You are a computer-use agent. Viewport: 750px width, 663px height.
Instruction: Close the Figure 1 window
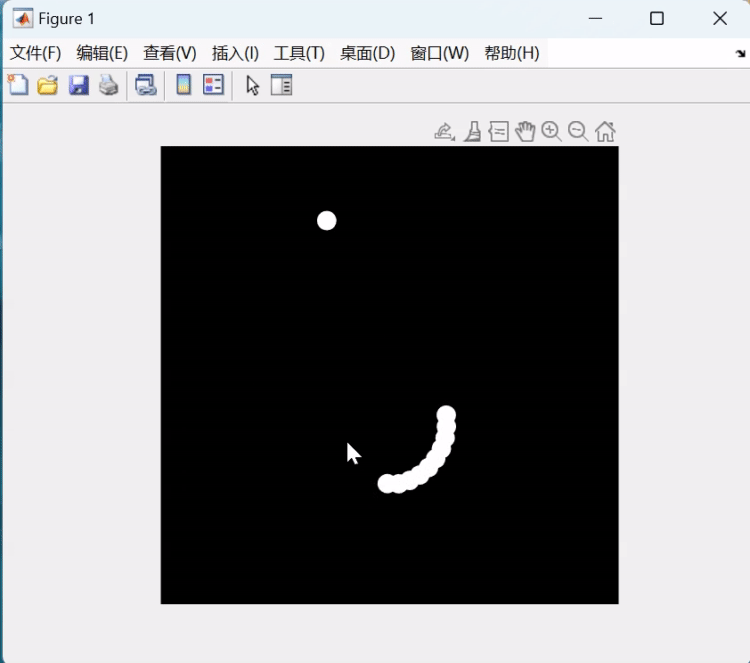pyautogui.click(x=720, y=19)
